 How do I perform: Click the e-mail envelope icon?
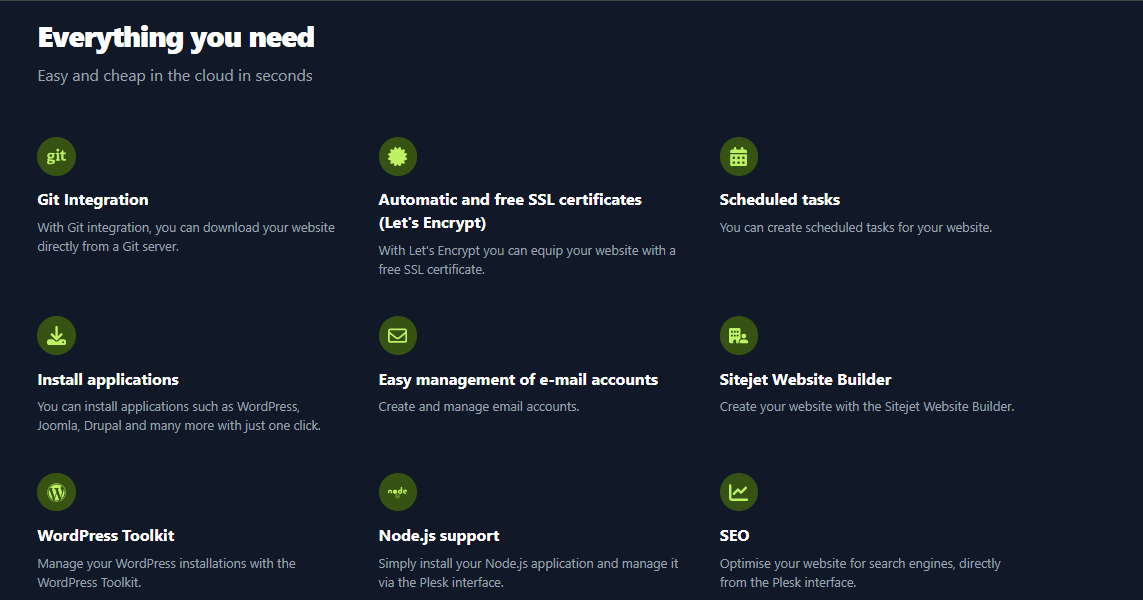pos(397,335)
